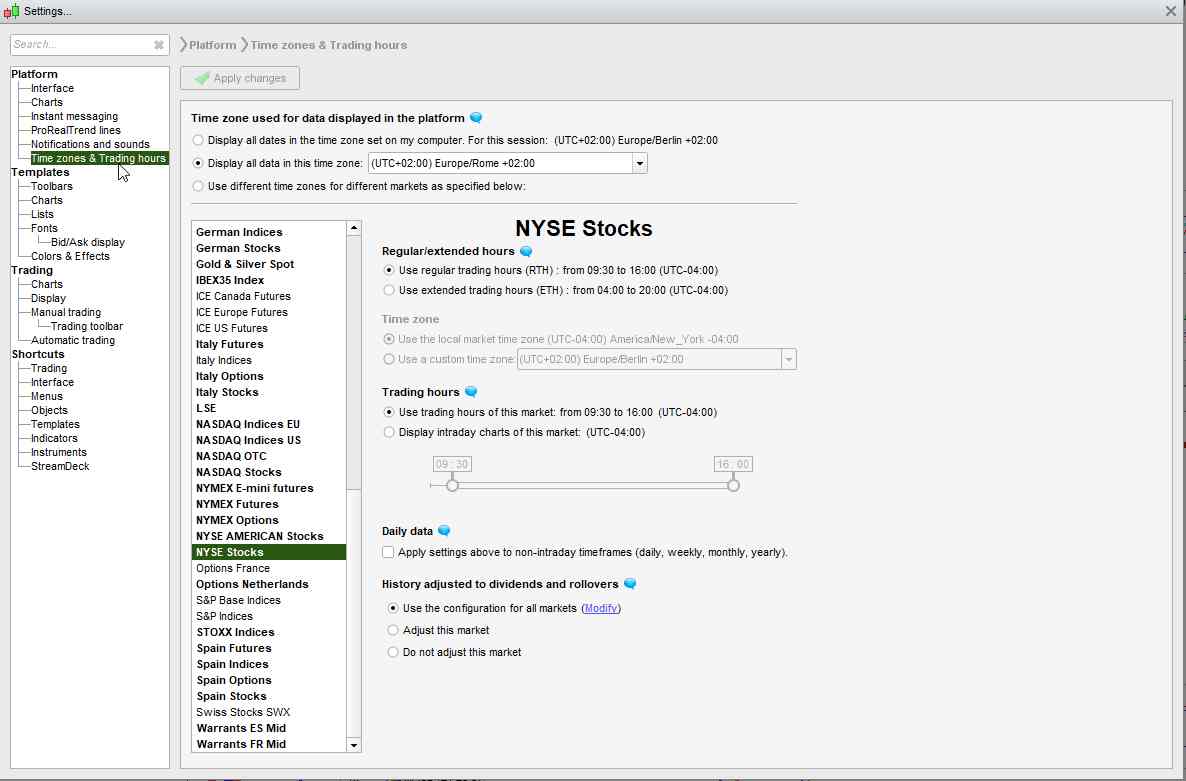1186x781 pixels.
Task: Open Colors & Effects settings
Action: coord(70,256)
